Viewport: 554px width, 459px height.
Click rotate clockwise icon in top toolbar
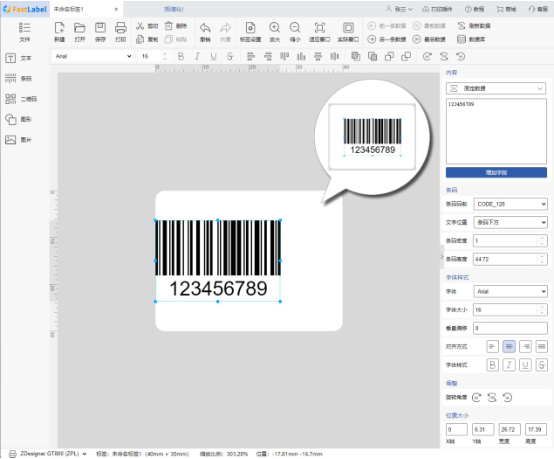coord(427,56)
